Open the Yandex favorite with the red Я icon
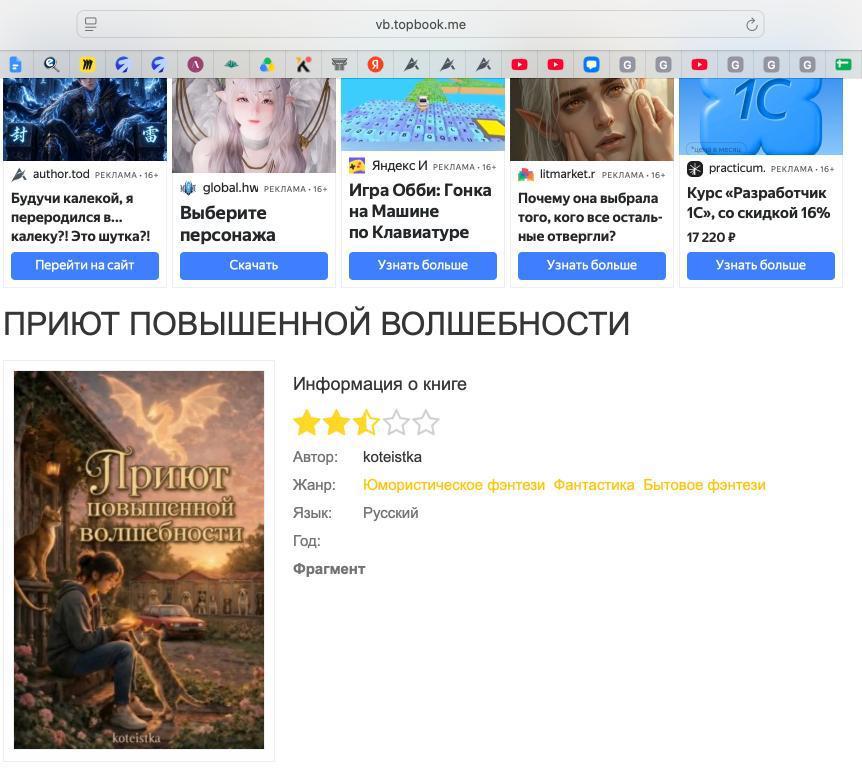The image size is (862, 784). point(375,65)
